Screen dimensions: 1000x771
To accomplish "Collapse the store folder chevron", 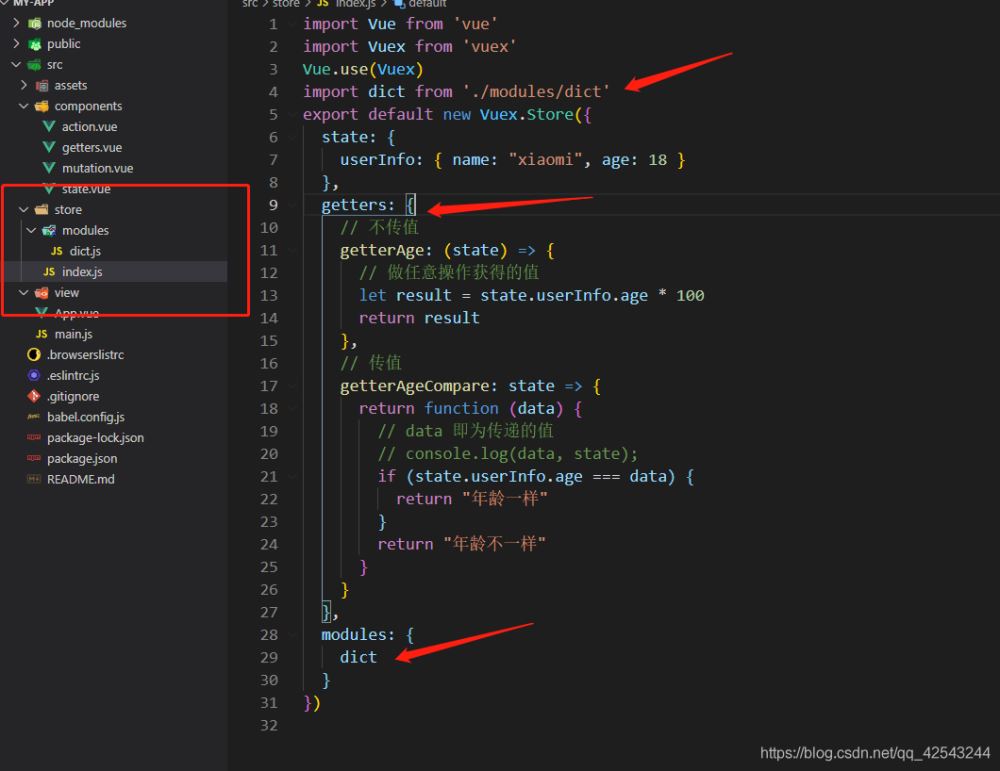I will pyautogui.click(x=24, y=210).
